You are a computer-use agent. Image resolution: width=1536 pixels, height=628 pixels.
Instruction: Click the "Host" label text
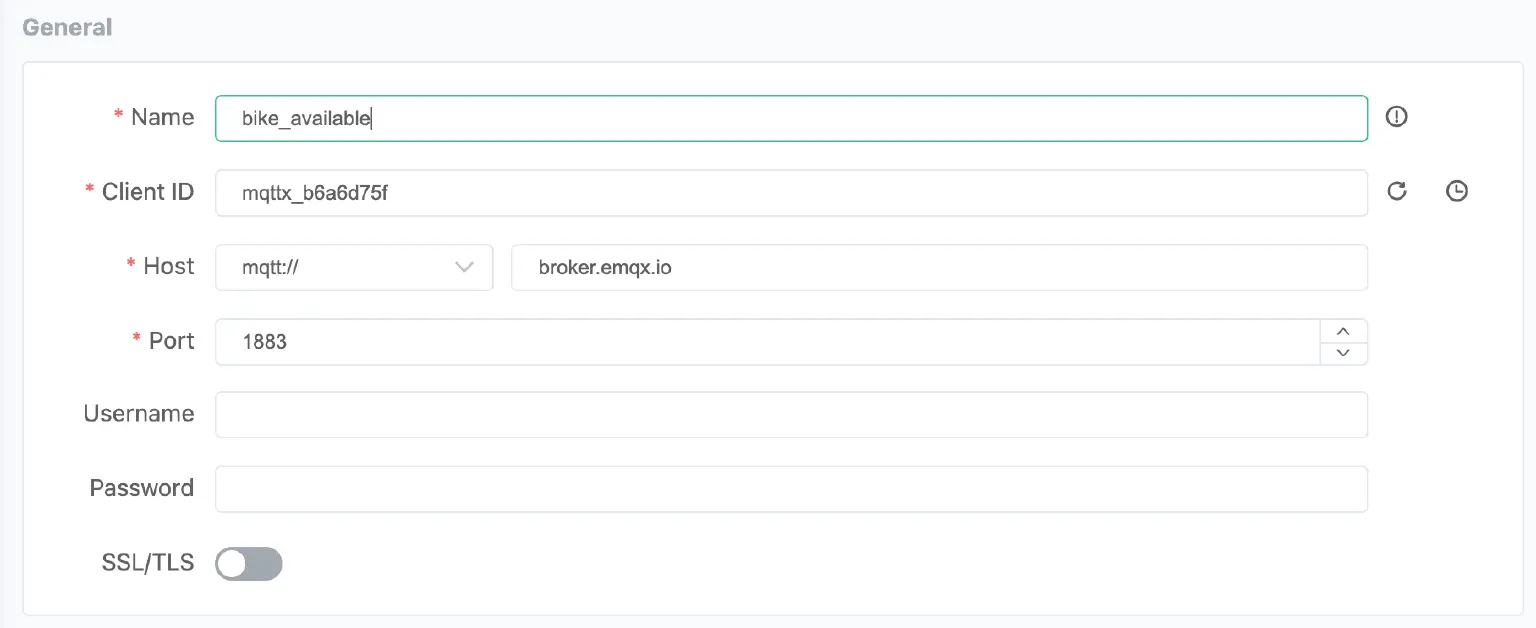coord(169,266)
